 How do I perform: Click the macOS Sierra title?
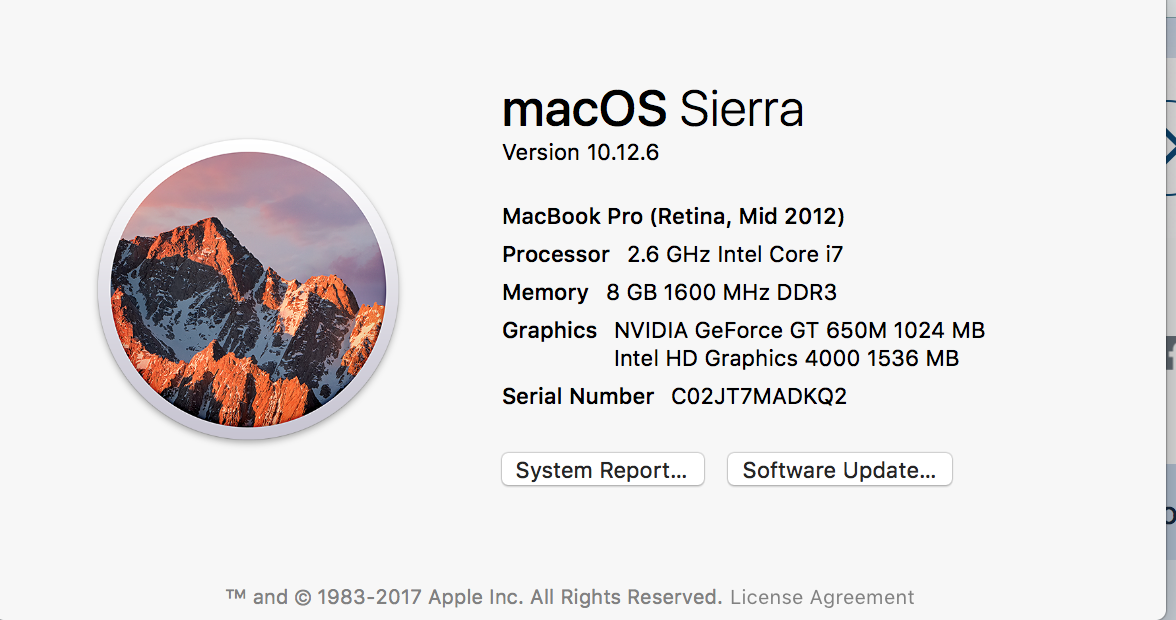point(652,109)
